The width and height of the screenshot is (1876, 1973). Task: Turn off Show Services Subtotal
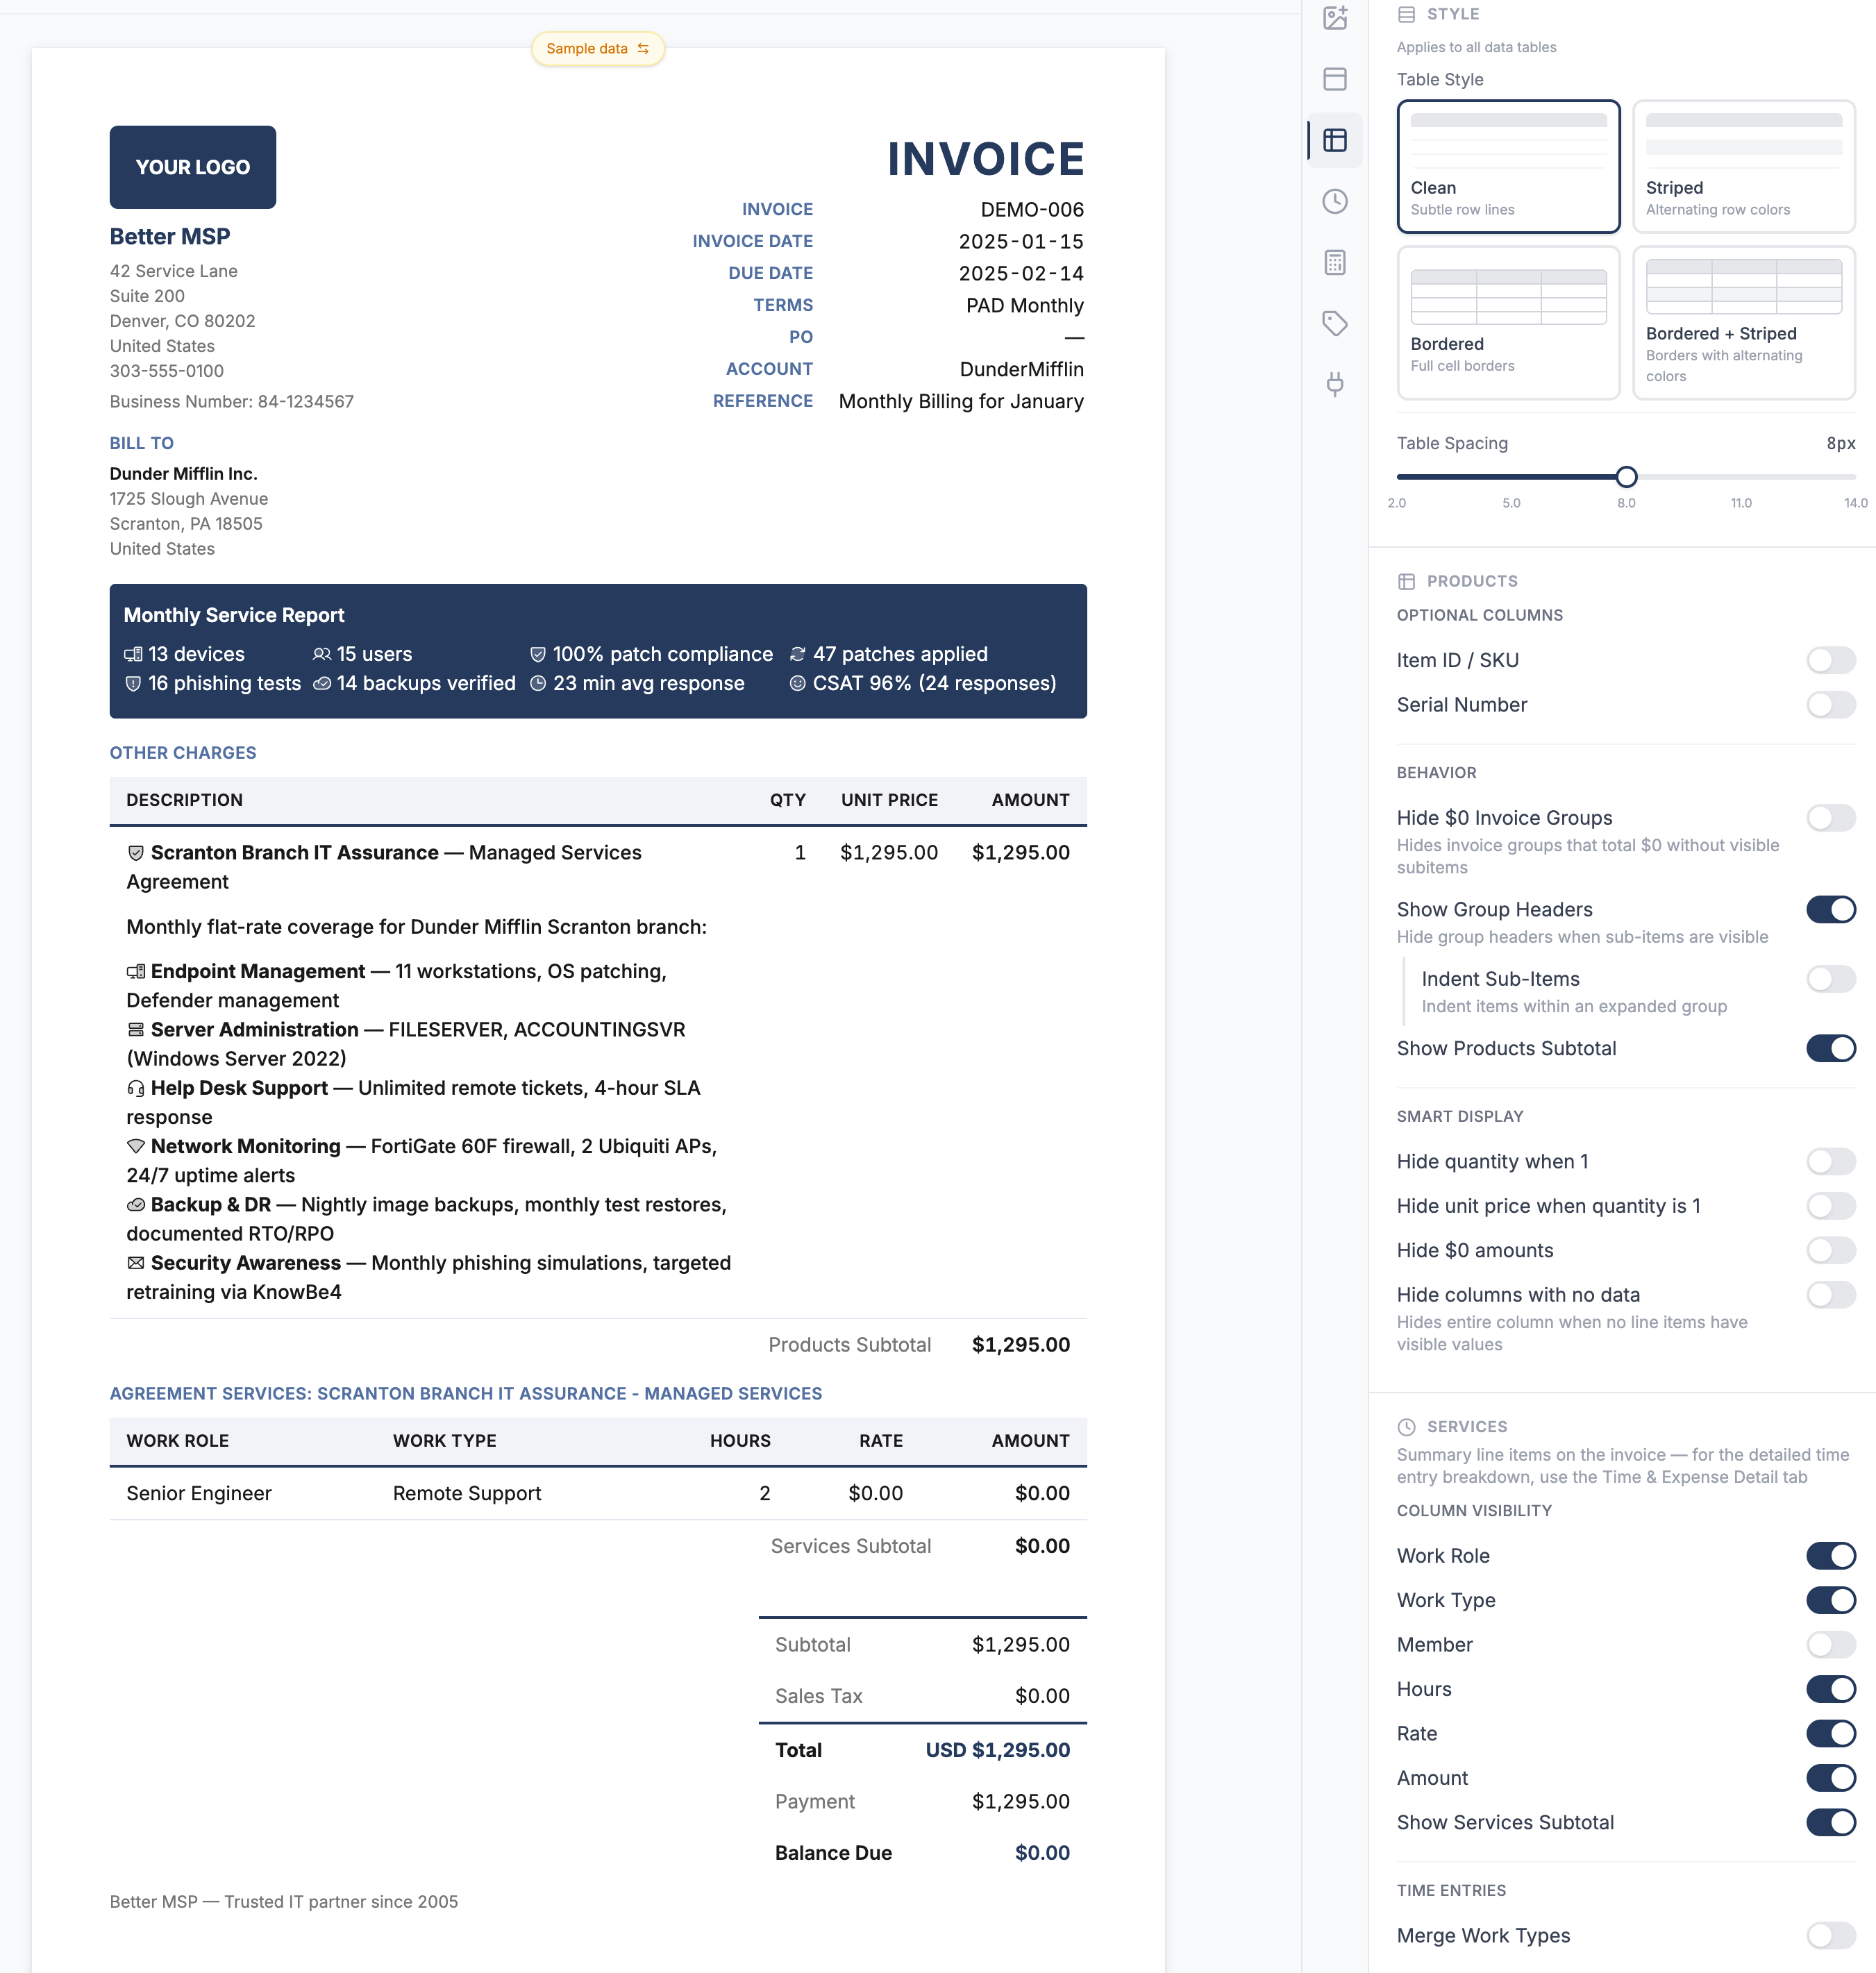coord(1830,1822)
